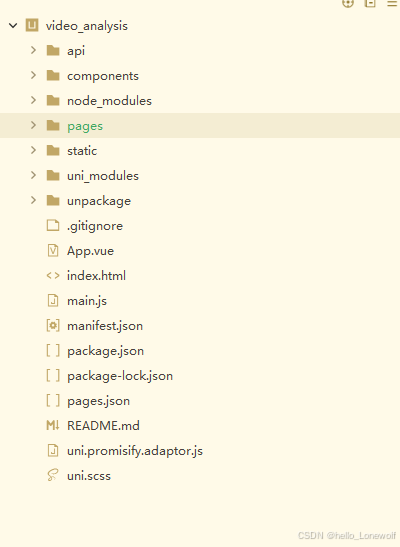Select the node_modules folder label
The height and width of the screenshot is (547, 400).
coord(110,101)
